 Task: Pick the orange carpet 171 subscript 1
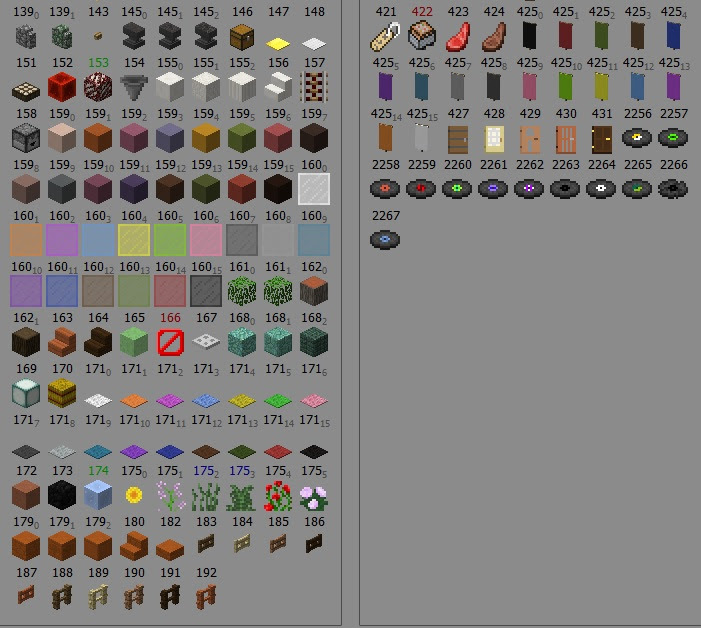pos(134,400)
